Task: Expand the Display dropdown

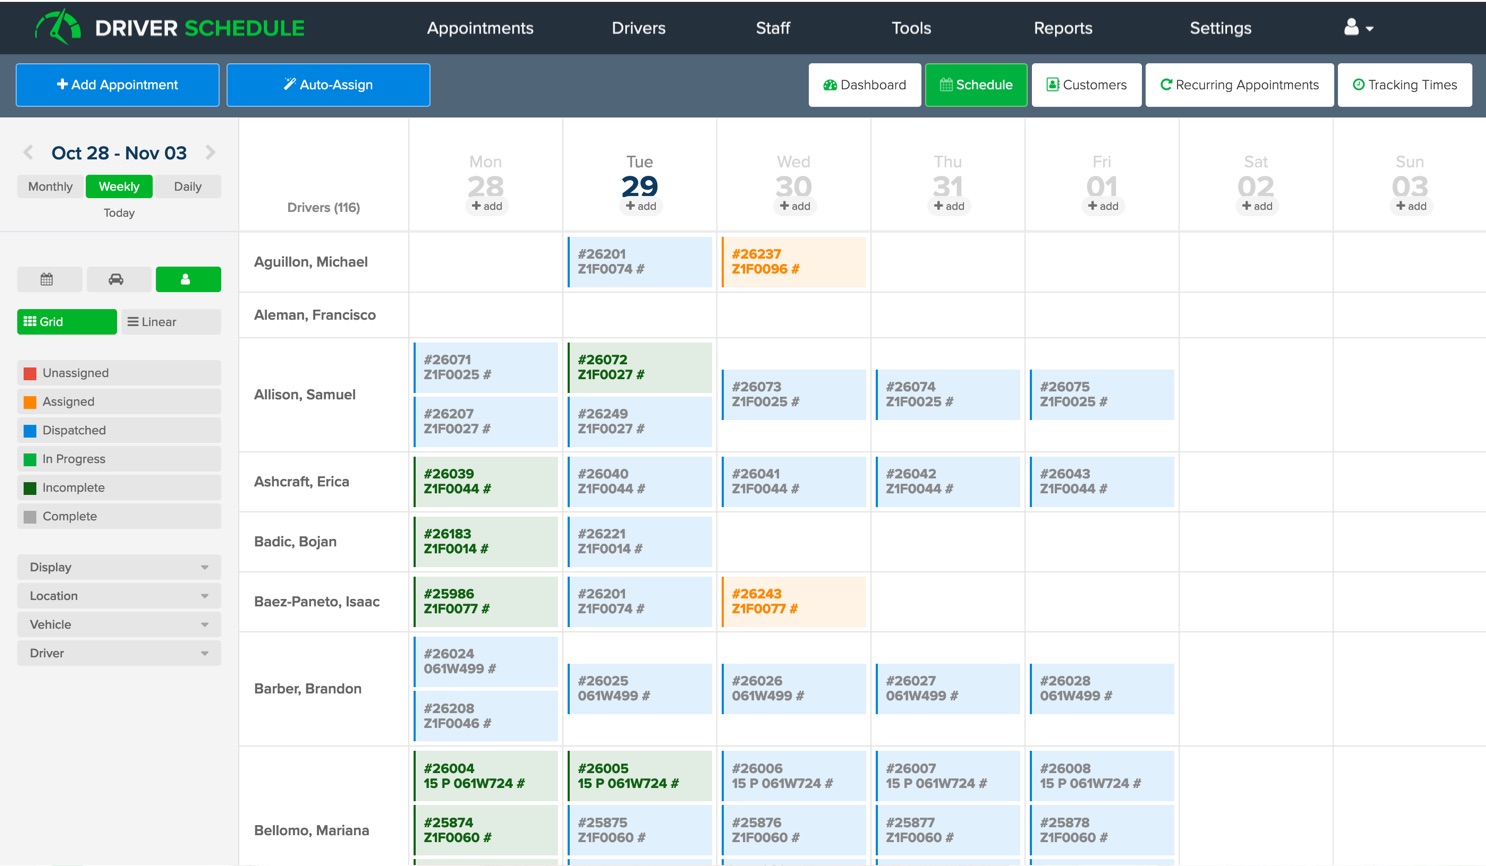Action: [118, 567]
